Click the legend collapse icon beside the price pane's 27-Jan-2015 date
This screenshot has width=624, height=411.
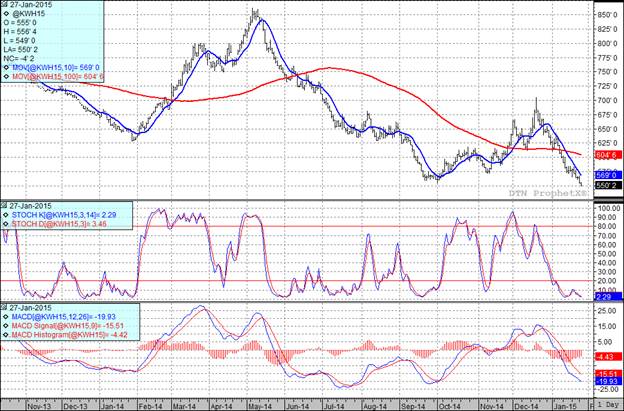pyautogui.click(x=4, y=5)
